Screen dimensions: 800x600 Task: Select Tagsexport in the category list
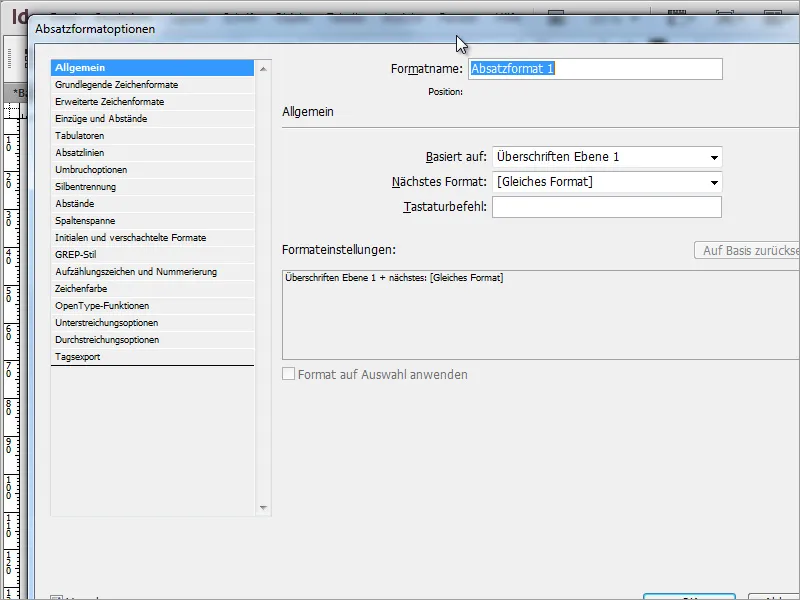click(152, 357)
